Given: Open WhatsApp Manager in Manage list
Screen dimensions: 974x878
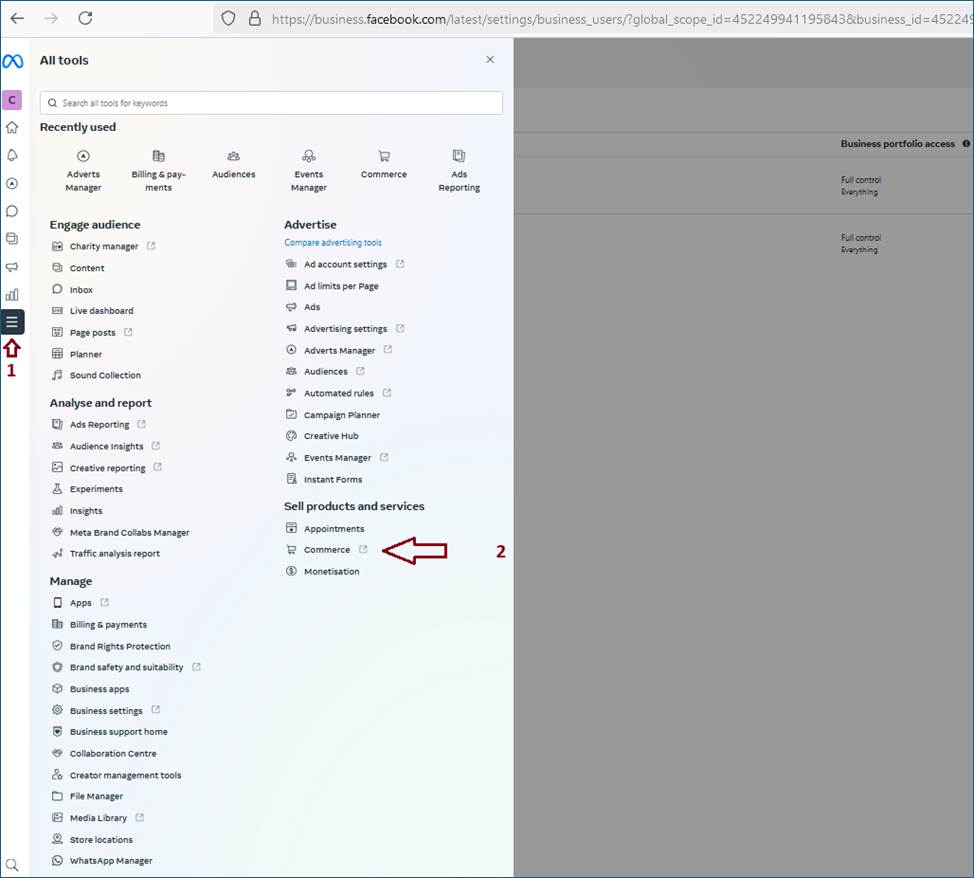Looking at the screenshot, I should 111,861.
